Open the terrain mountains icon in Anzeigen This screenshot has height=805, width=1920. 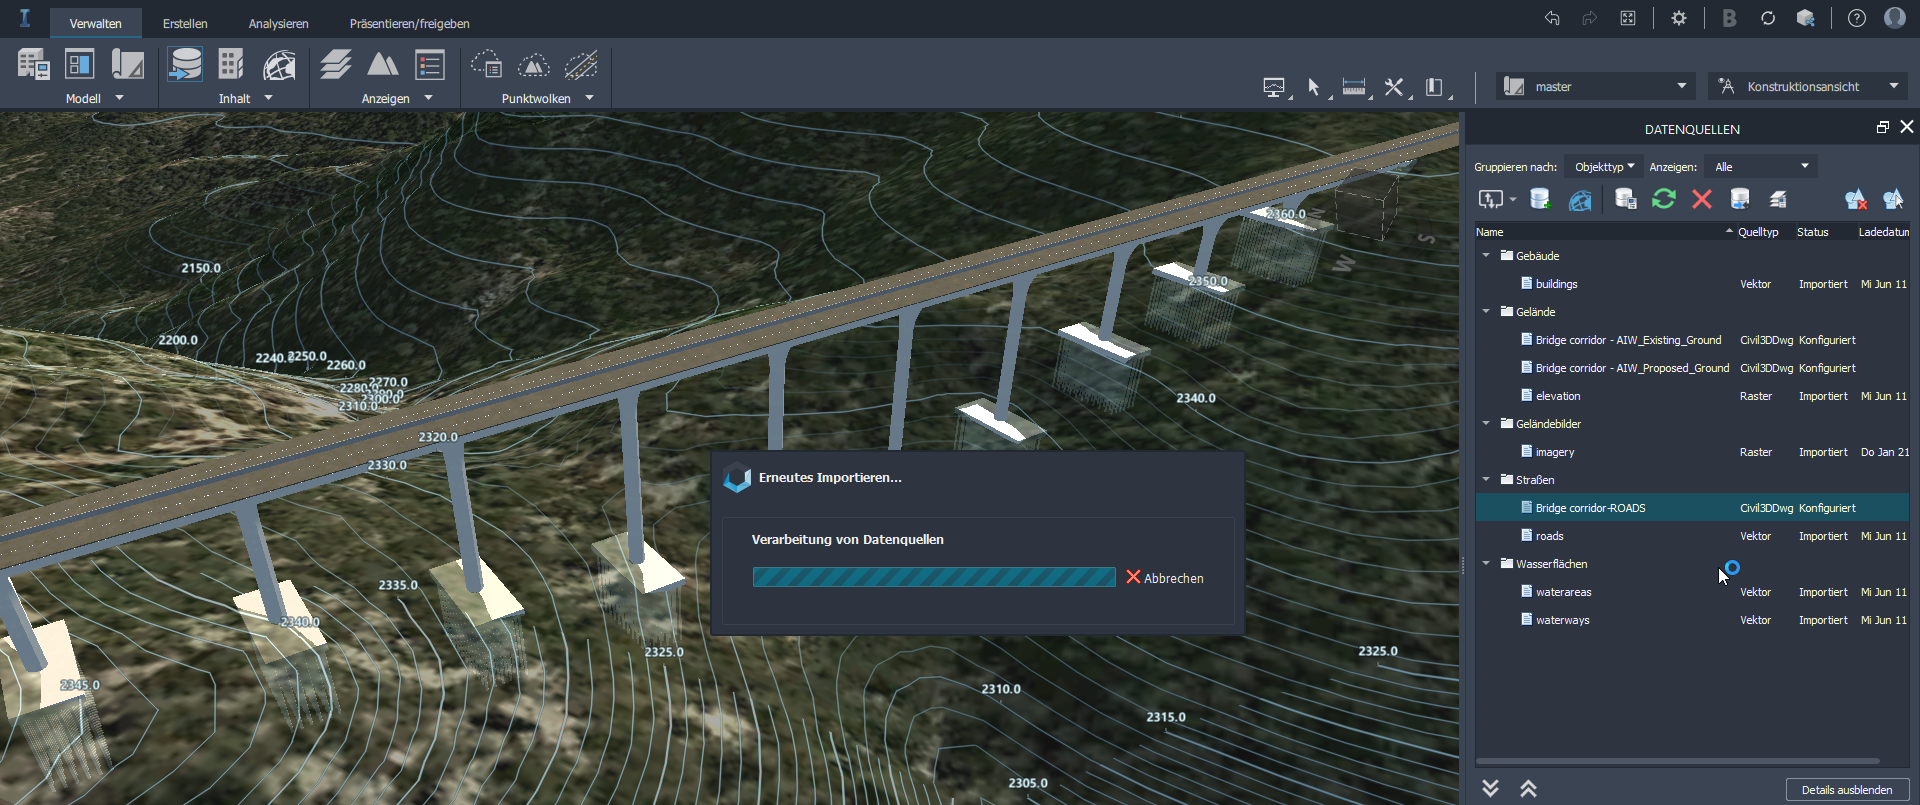(x=383, y=65)
